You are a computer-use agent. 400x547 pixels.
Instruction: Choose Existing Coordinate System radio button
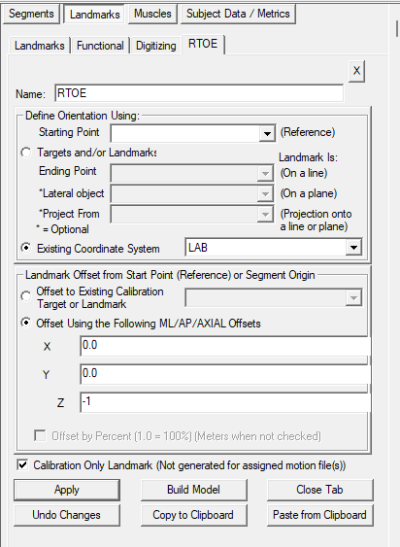pos(26,248)
